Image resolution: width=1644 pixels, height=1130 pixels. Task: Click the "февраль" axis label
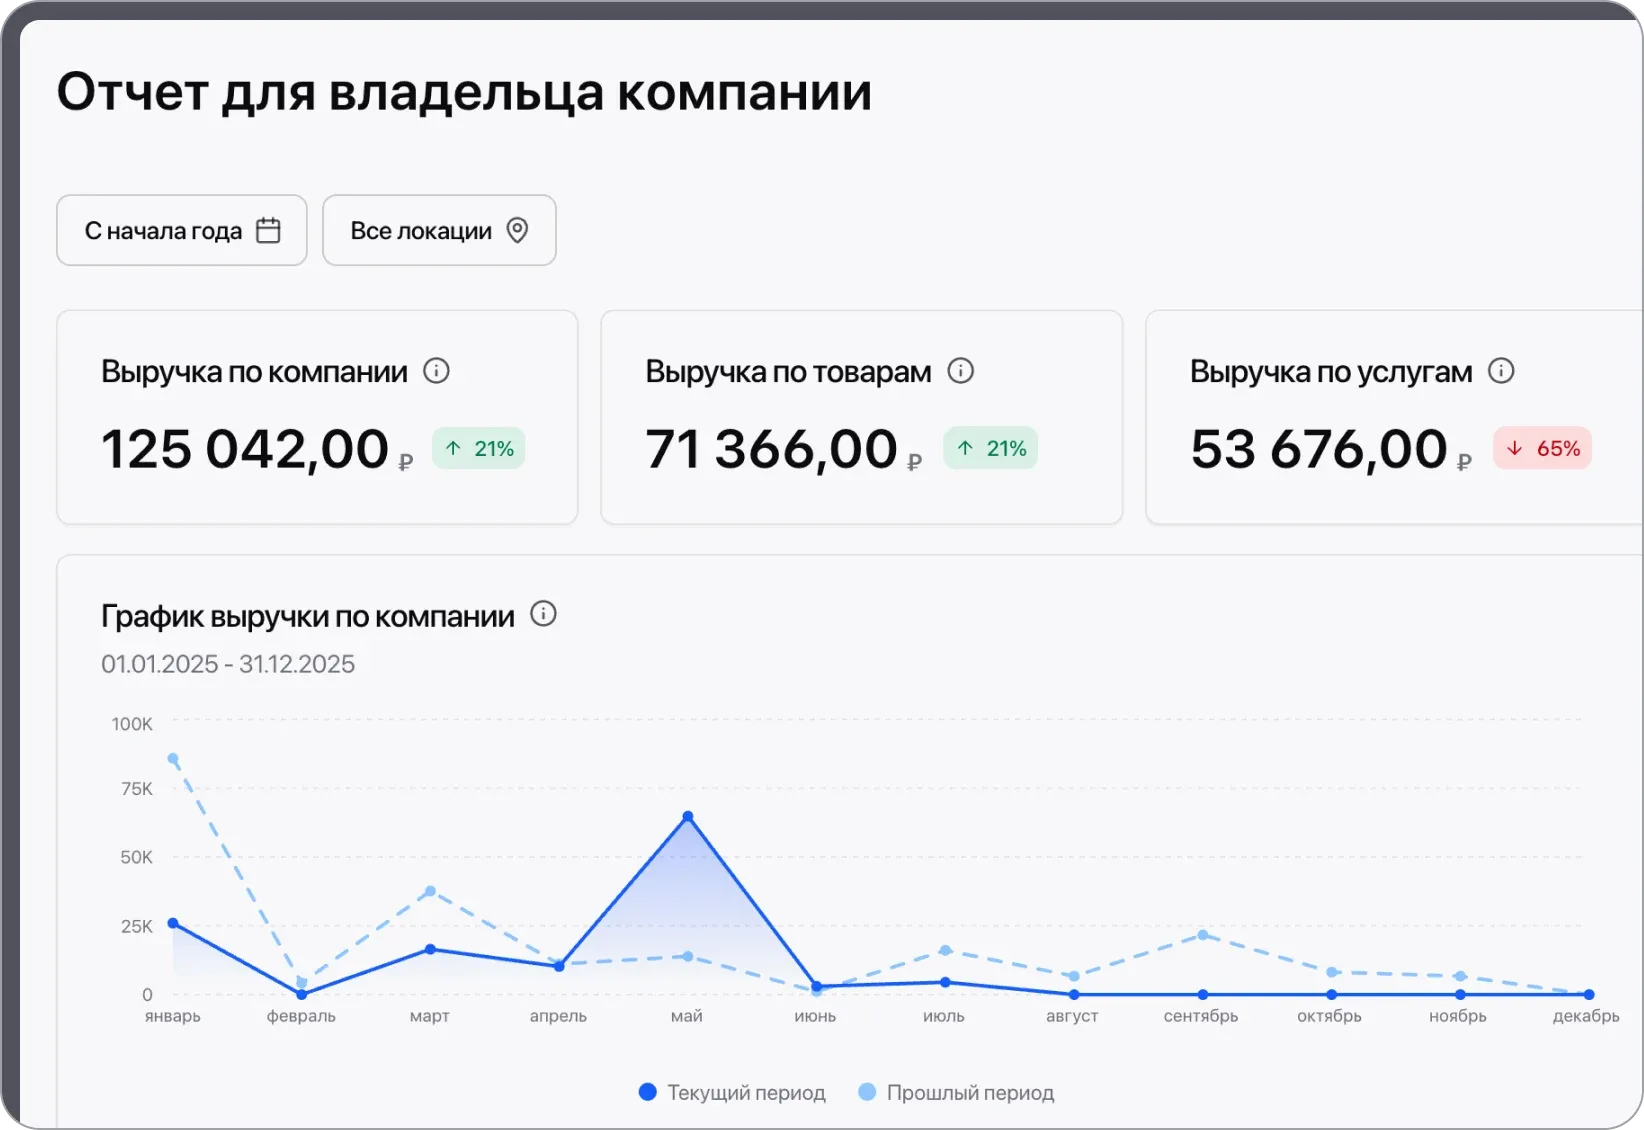301,1016
